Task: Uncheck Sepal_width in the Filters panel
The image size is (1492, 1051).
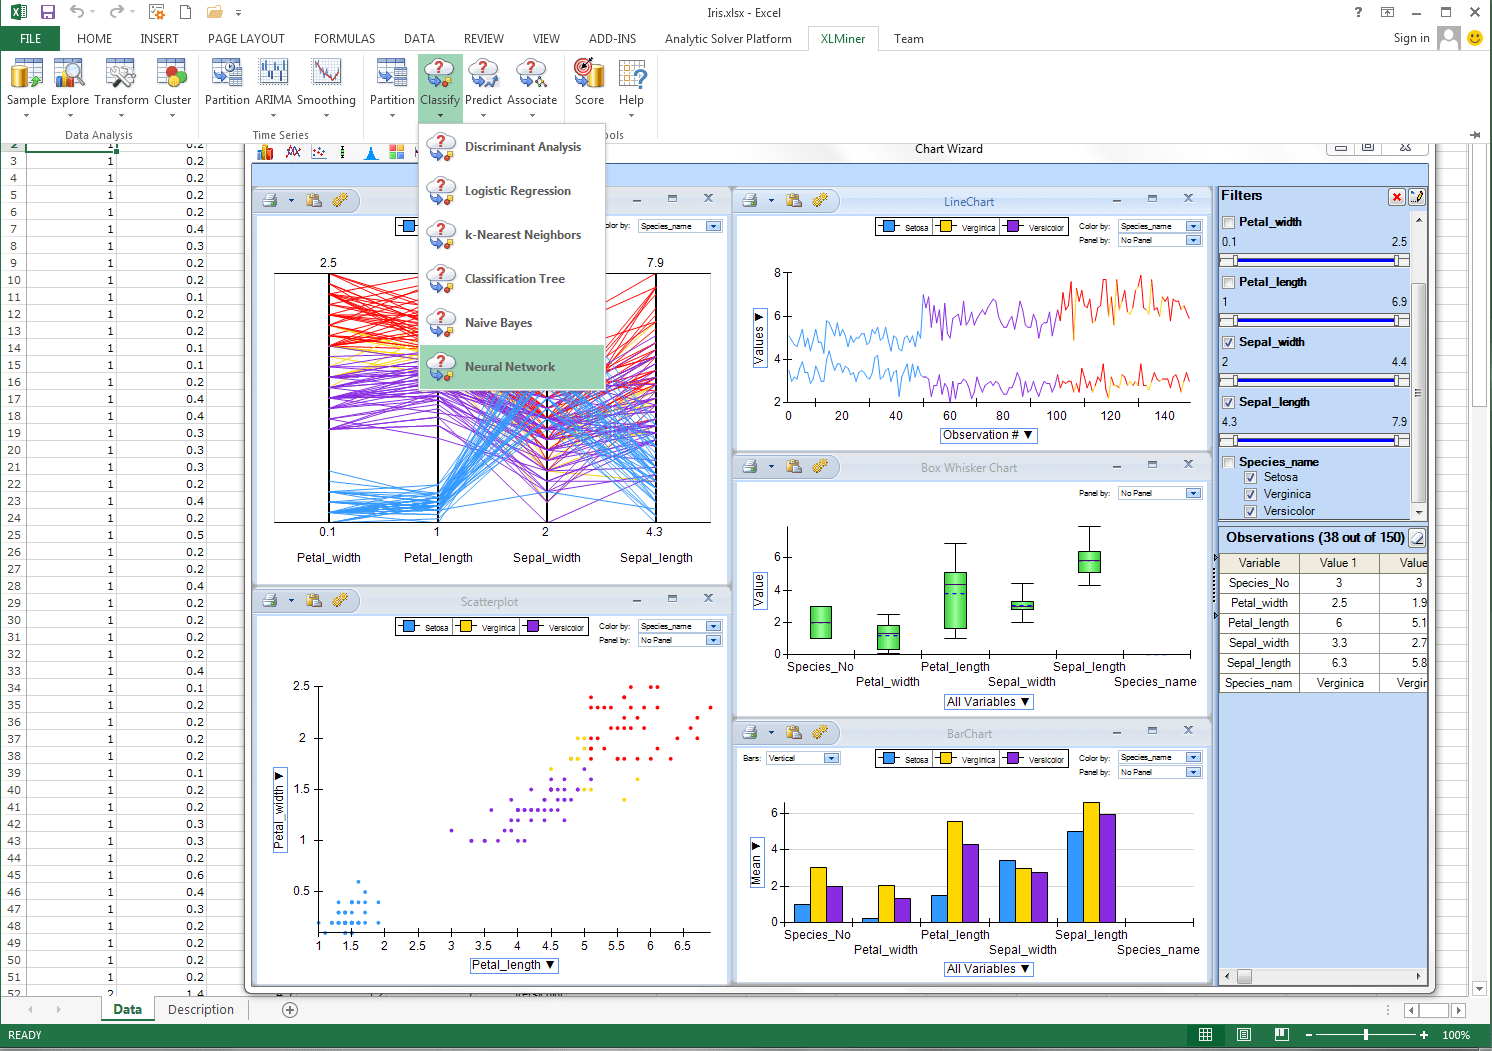Action: [1228, 341]
